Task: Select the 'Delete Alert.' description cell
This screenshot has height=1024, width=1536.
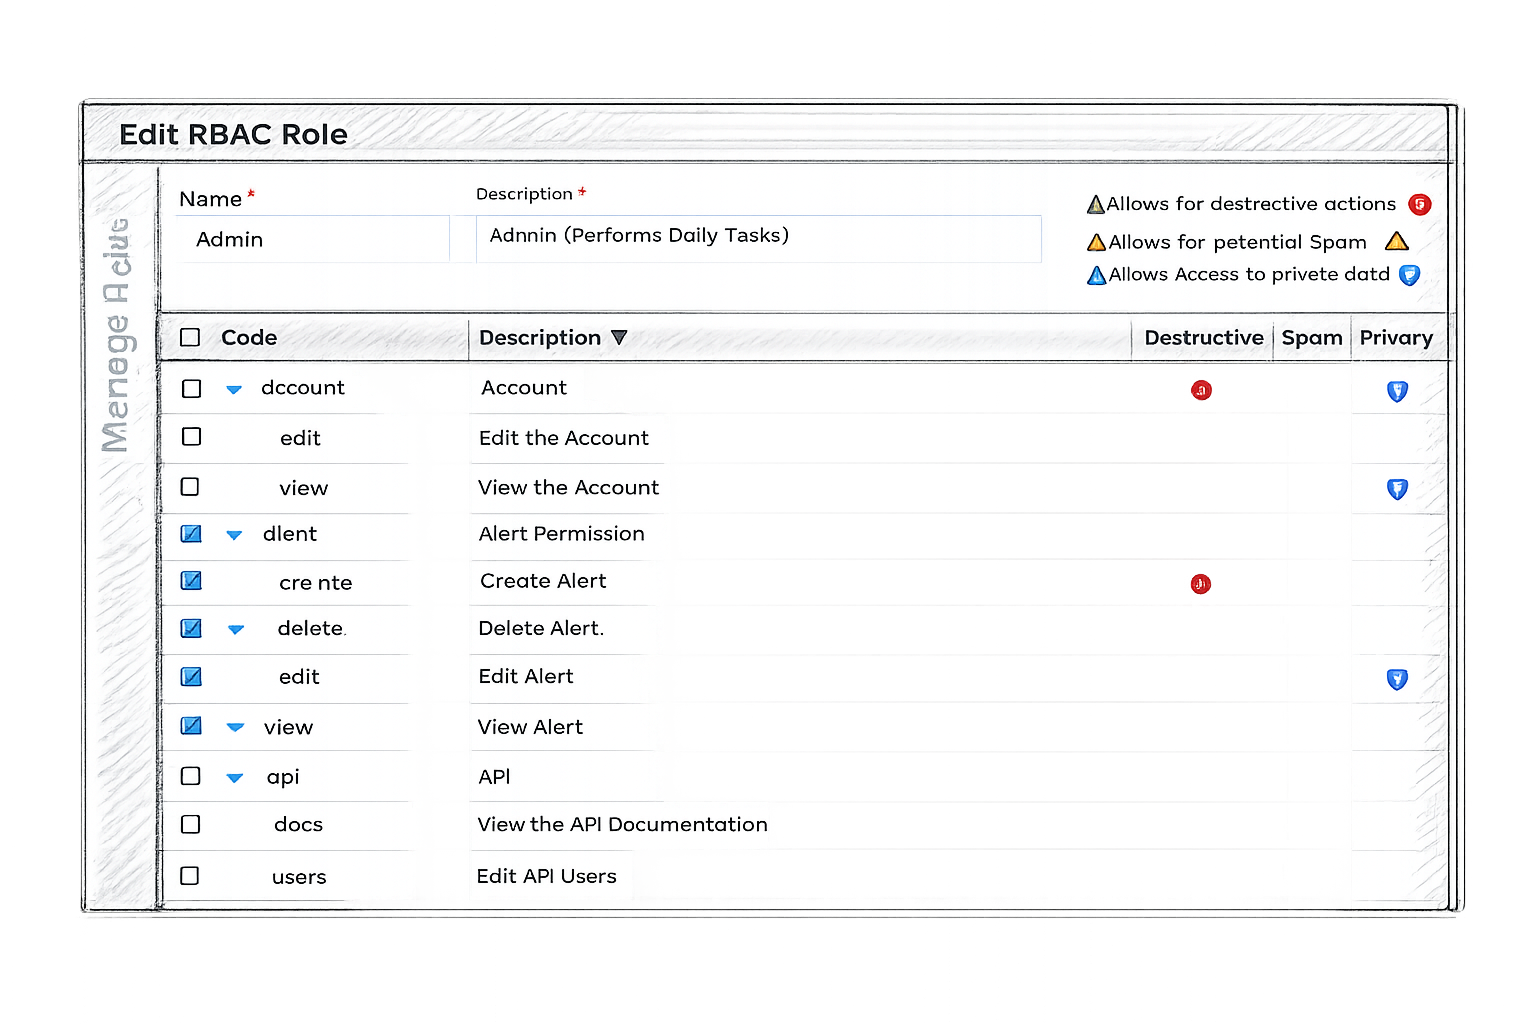Action: pyautogui.click(x=541, y=628)
